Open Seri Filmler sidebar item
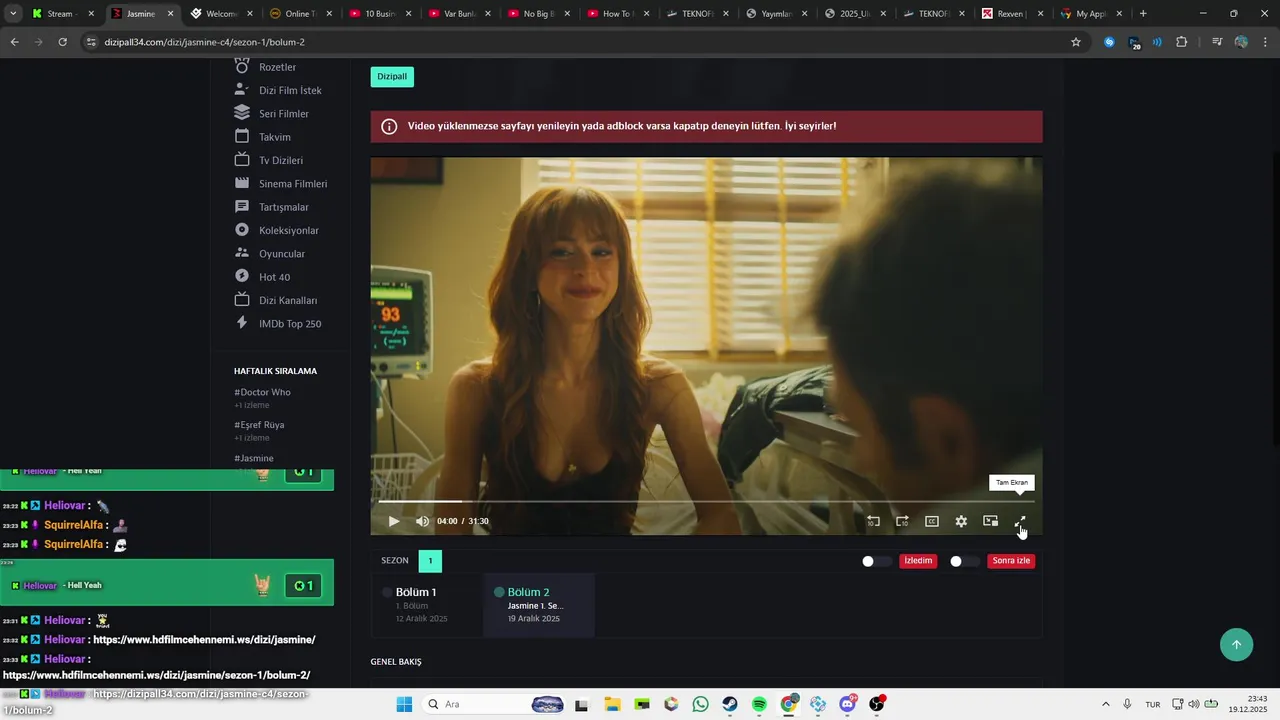The height and width of the screenshot is (720, 1280). coord(283,114)
